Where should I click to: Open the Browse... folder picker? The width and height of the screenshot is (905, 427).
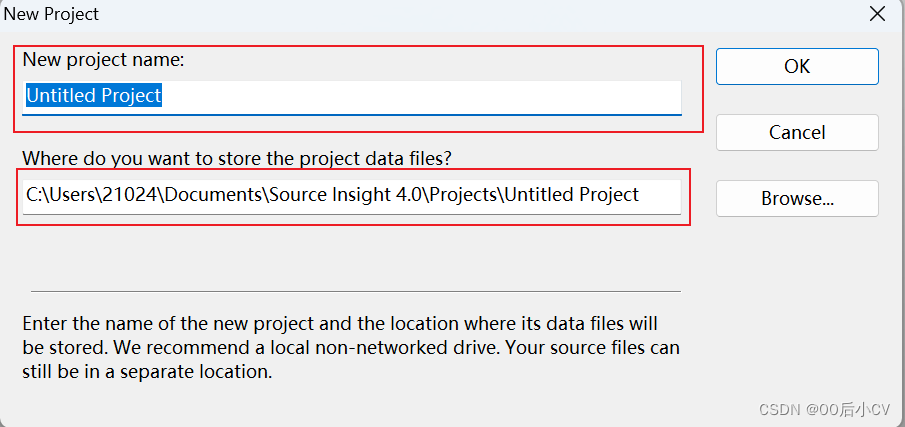click(x=797, y=198)
